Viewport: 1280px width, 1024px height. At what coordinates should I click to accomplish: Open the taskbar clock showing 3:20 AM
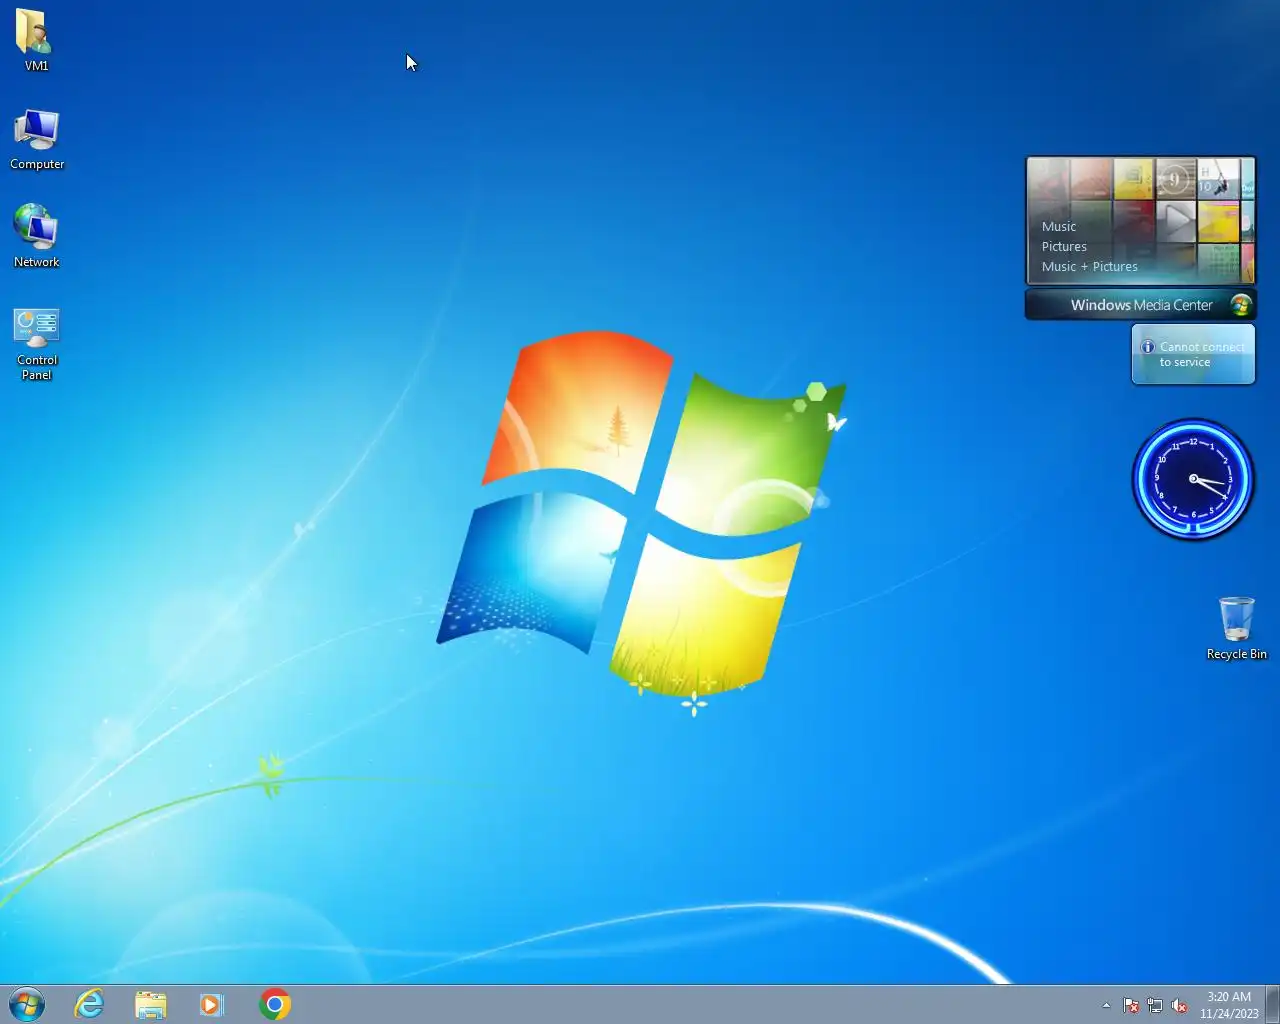click(x=1229, y=1005)
